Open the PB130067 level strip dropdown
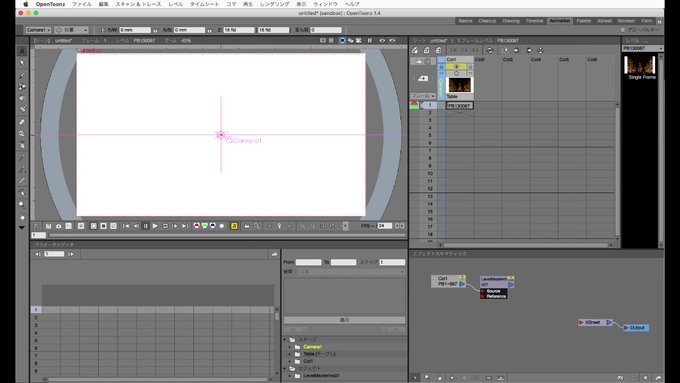 [642, 48]
